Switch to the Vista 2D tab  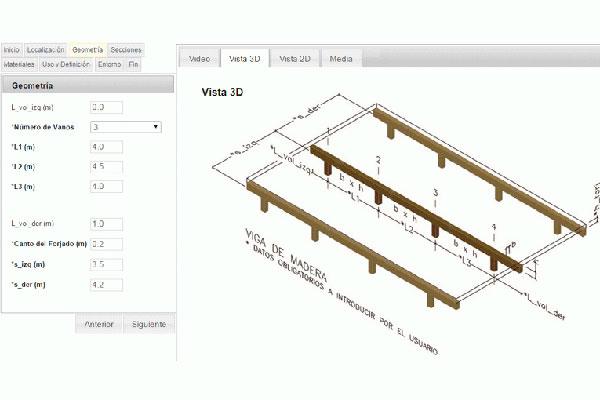pos(295,58)
